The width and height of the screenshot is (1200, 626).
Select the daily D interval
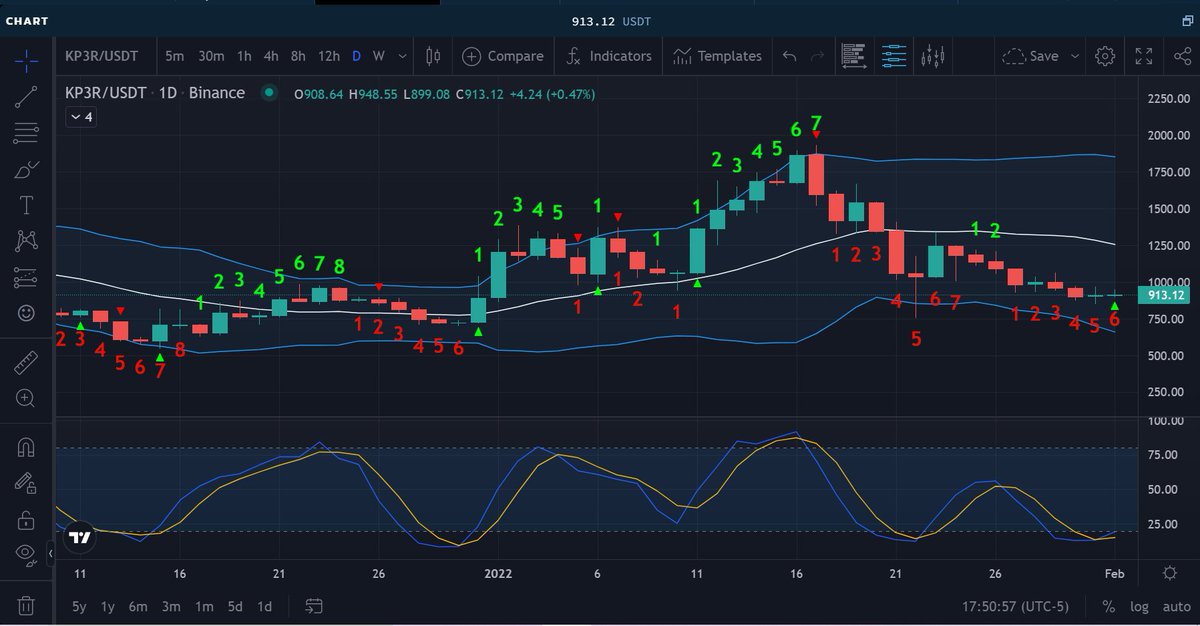[356, 56]
